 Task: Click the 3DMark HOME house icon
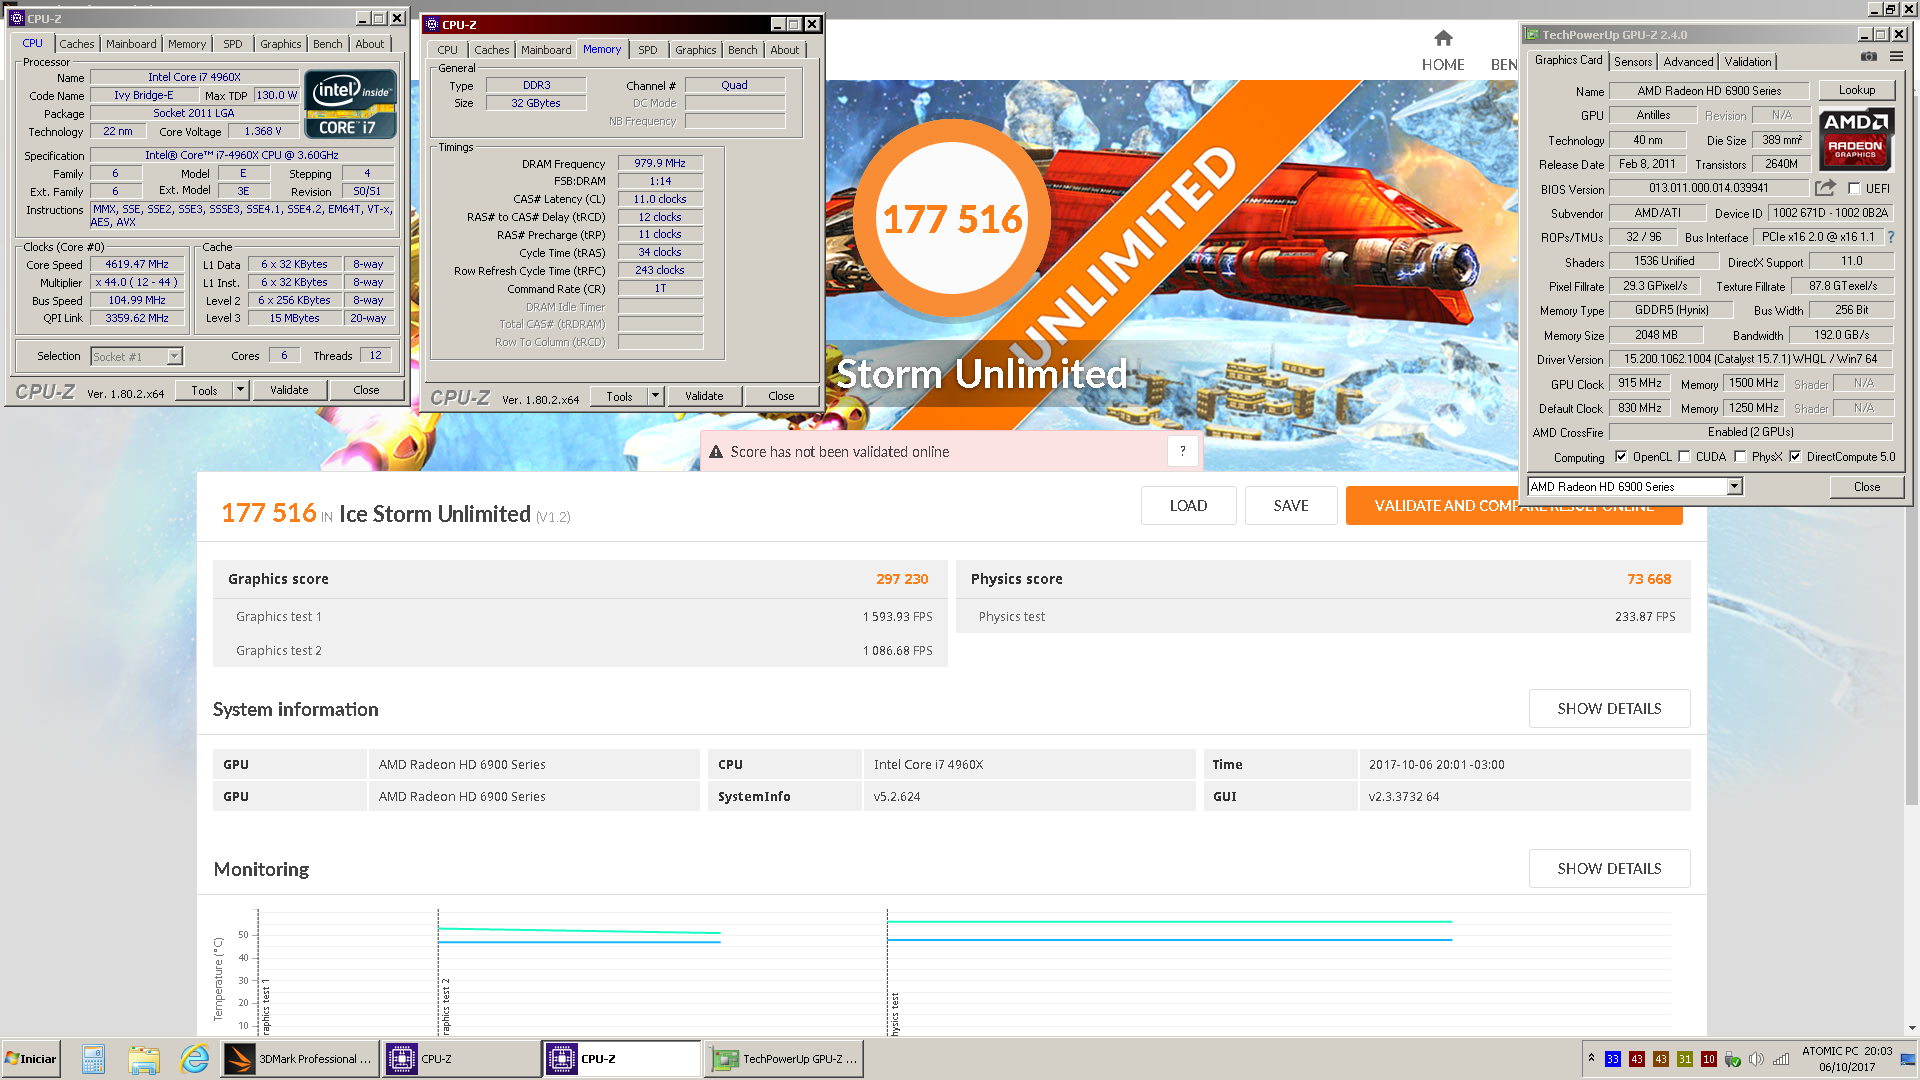coord(1443,39)
